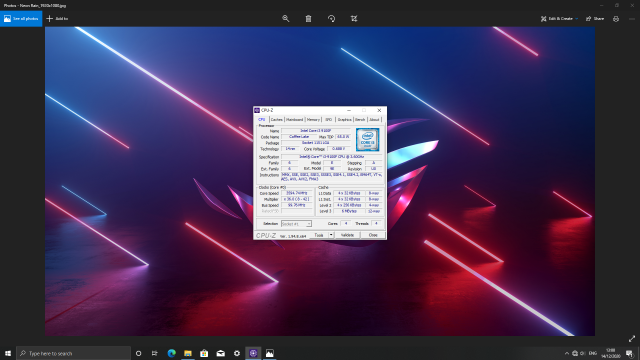Click the Intel Core i3 logo image
This screenshot has height=360, width=640.
367,140
